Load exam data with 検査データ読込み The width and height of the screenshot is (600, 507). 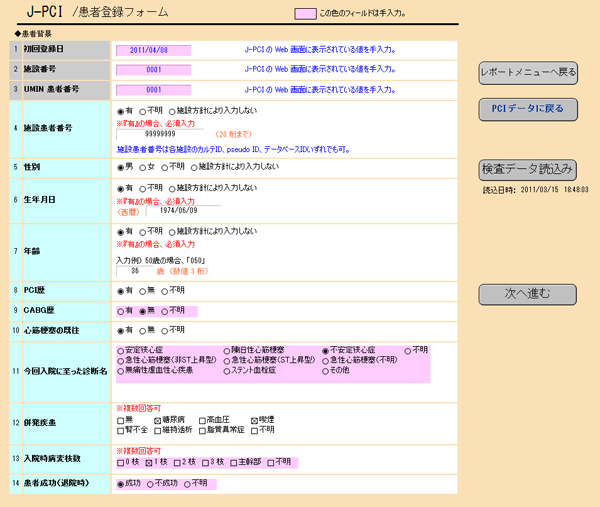(x=527, y=170)
